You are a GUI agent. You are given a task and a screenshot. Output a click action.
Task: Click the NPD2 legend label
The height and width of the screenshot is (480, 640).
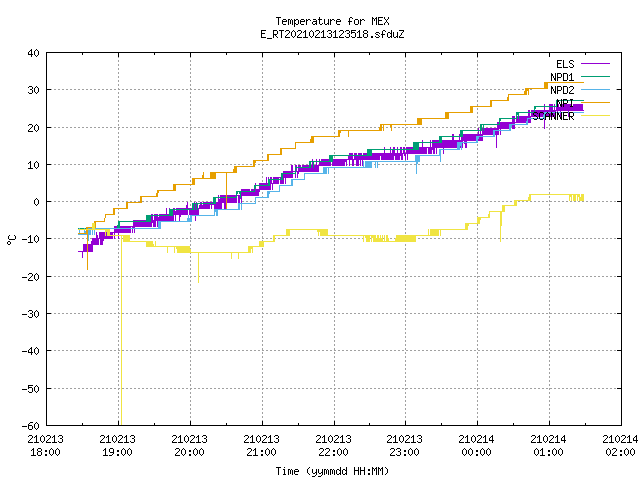pyautogui.click(x=562, y=90)
